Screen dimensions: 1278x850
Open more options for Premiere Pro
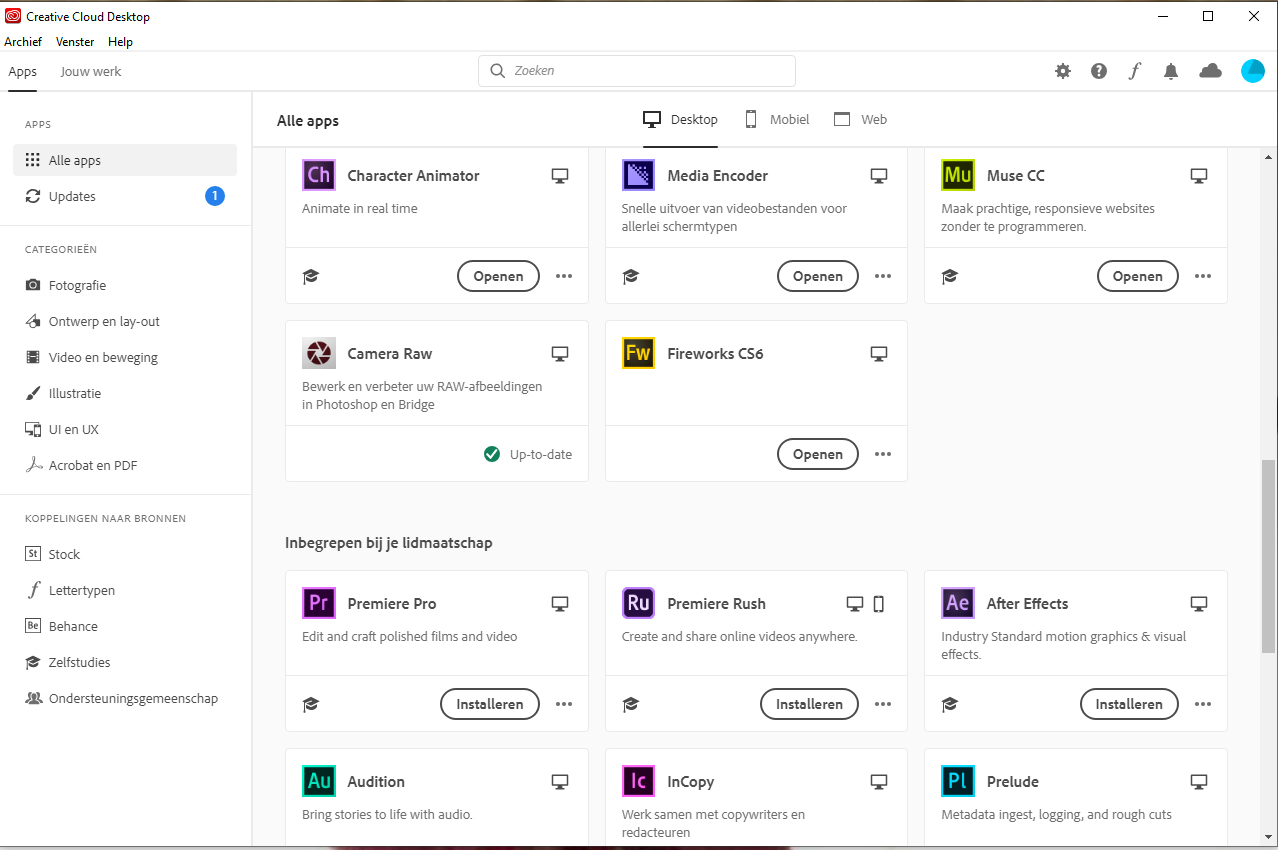pyautogui.click(x=564, y=704)
